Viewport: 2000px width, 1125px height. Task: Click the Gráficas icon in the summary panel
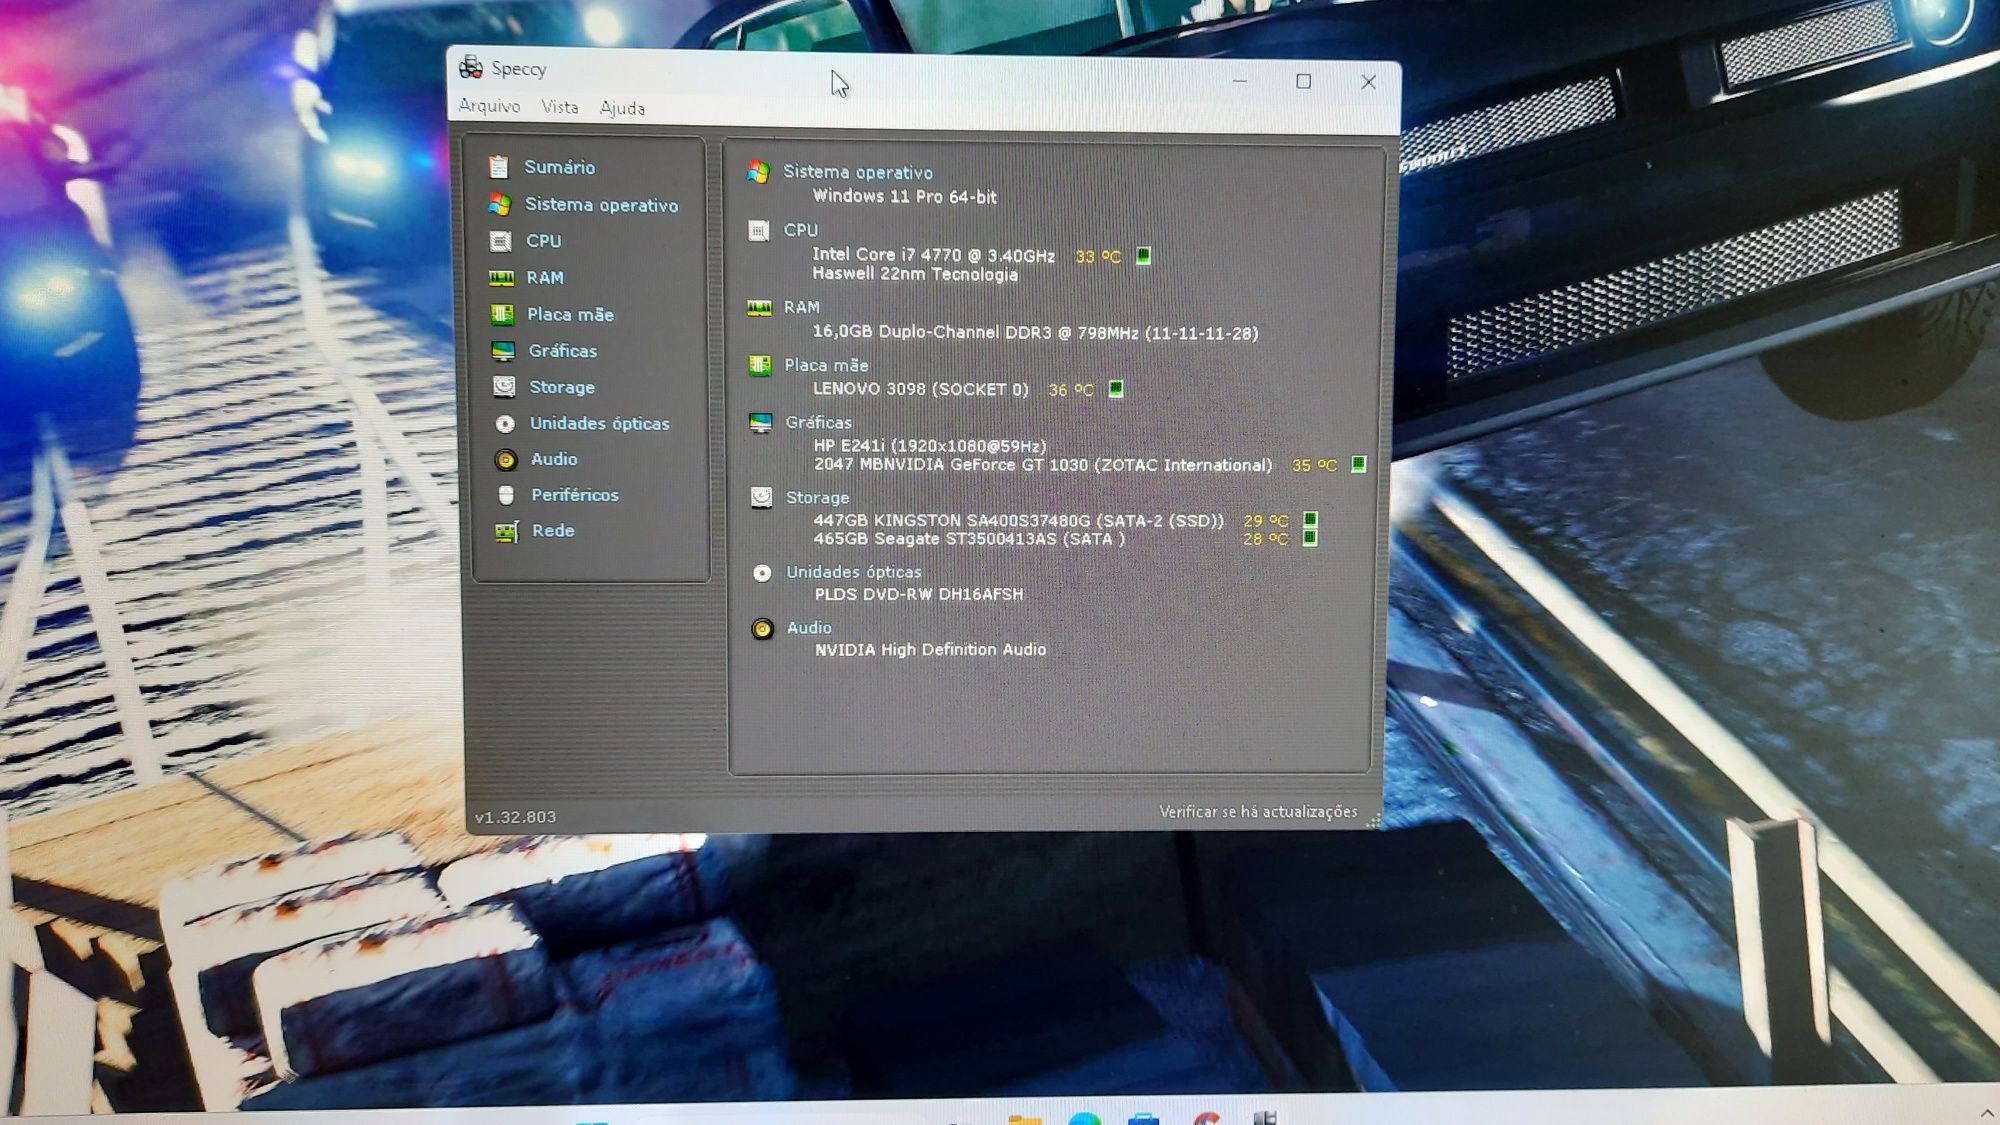[x=761, y=423]
